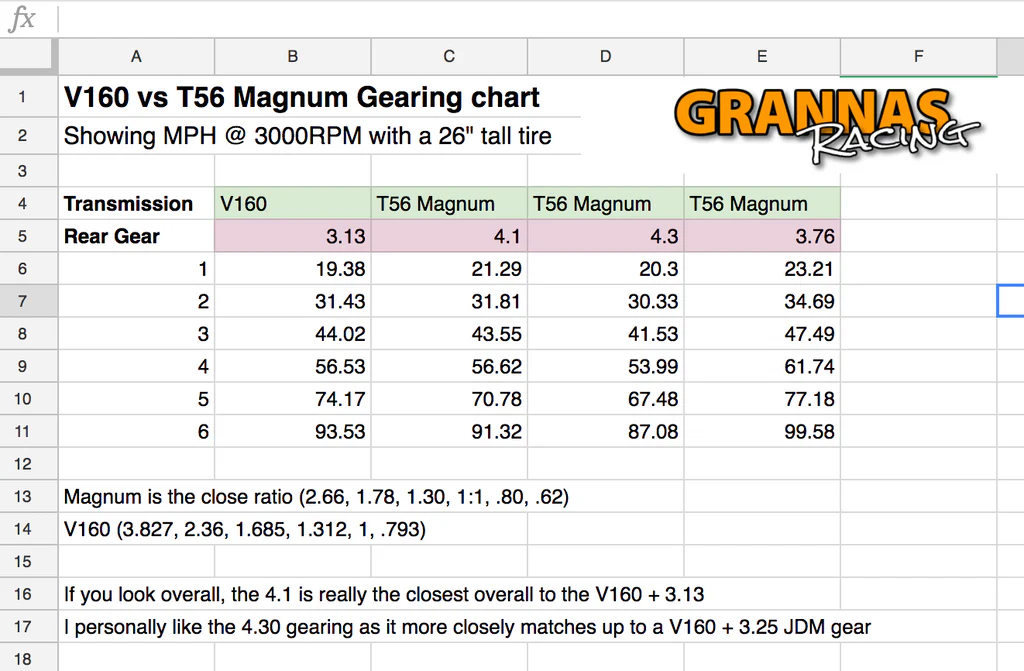Select the cell containing 43.55
This screenshot has width=1024, height=671.
[x=449, y=334]
